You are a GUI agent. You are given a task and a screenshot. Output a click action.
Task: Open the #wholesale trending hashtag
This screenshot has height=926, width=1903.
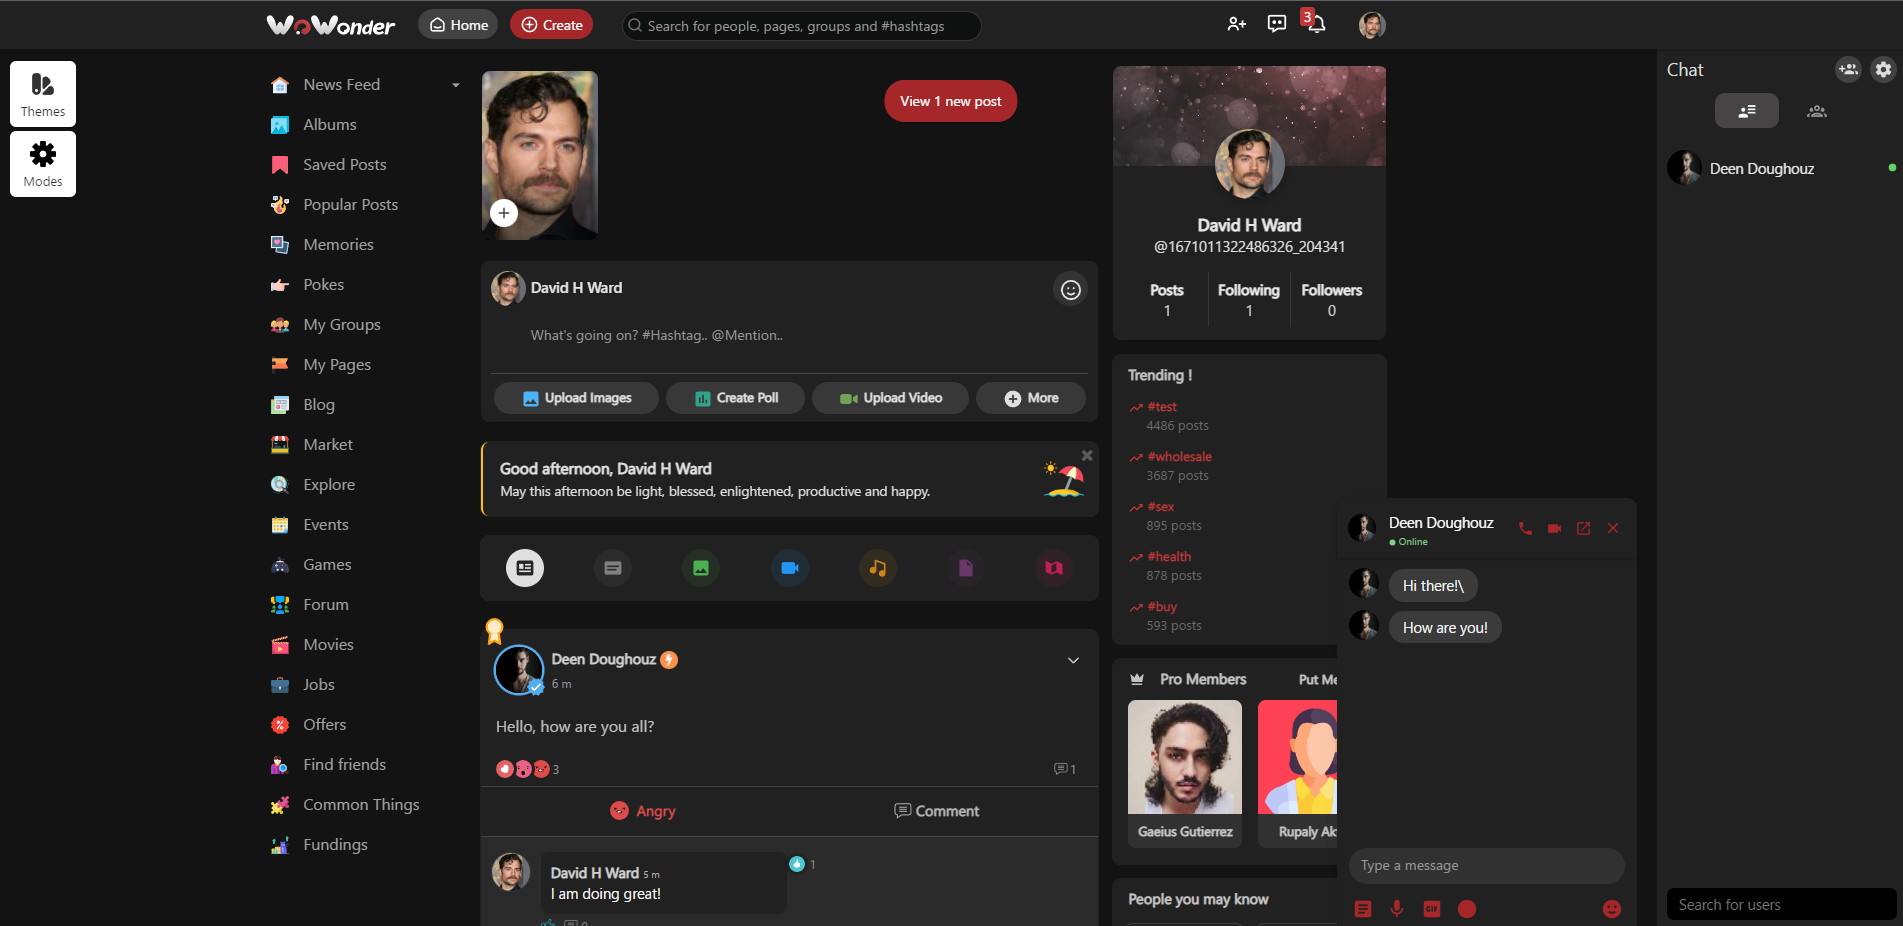[x=1181, y=456]
